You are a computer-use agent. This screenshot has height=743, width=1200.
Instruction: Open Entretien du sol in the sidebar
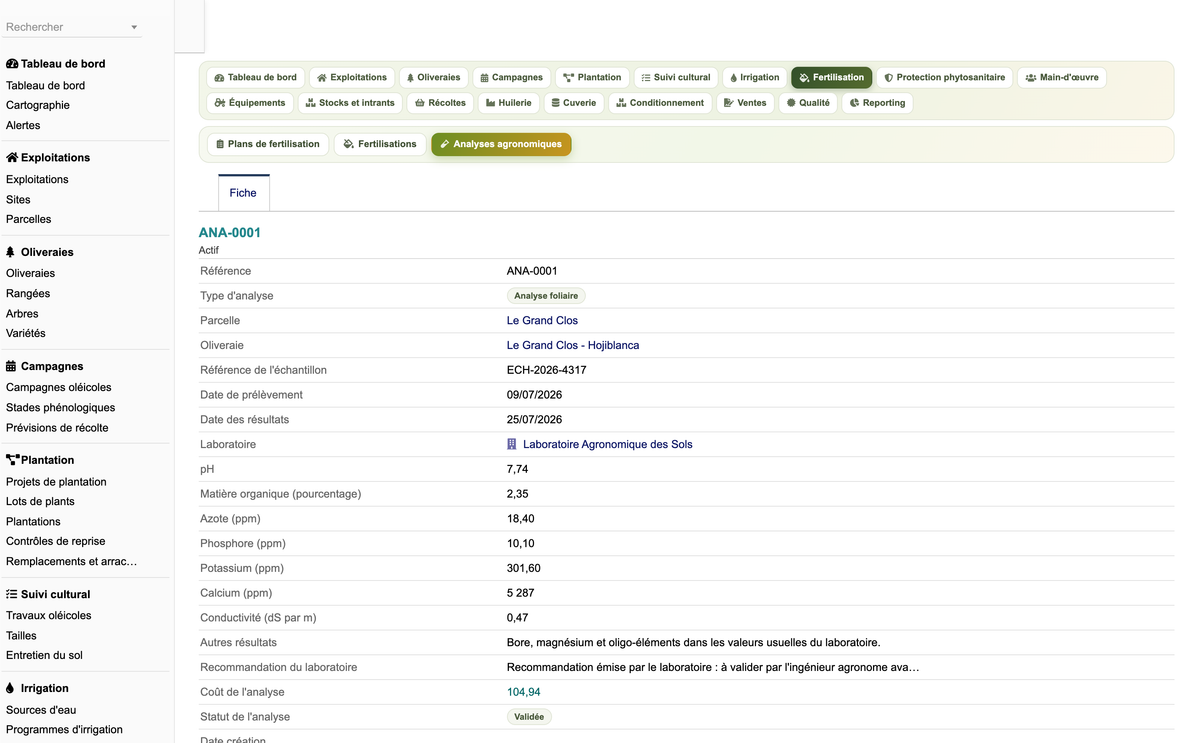(x=44, y=655)
